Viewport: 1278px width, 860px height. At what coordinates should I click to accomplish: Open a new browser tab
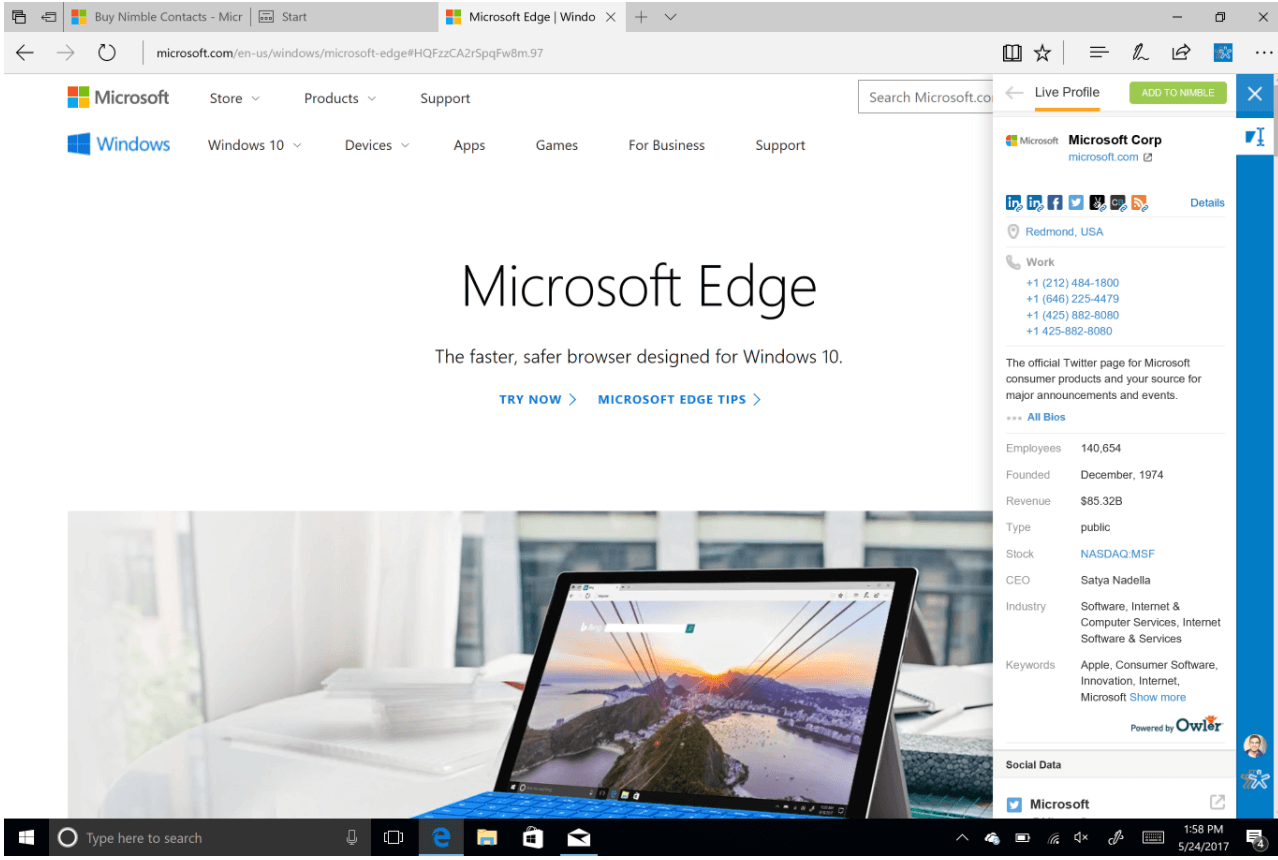[642, 17]
